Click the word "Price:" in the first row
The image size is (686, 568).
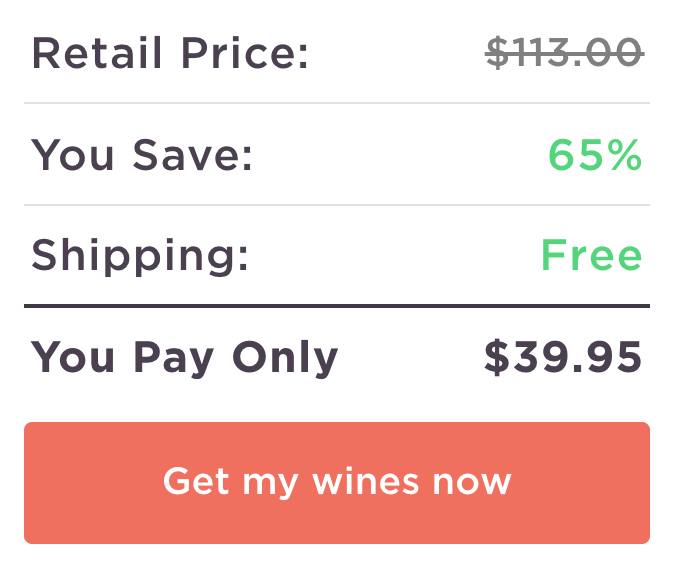[244, 53]
